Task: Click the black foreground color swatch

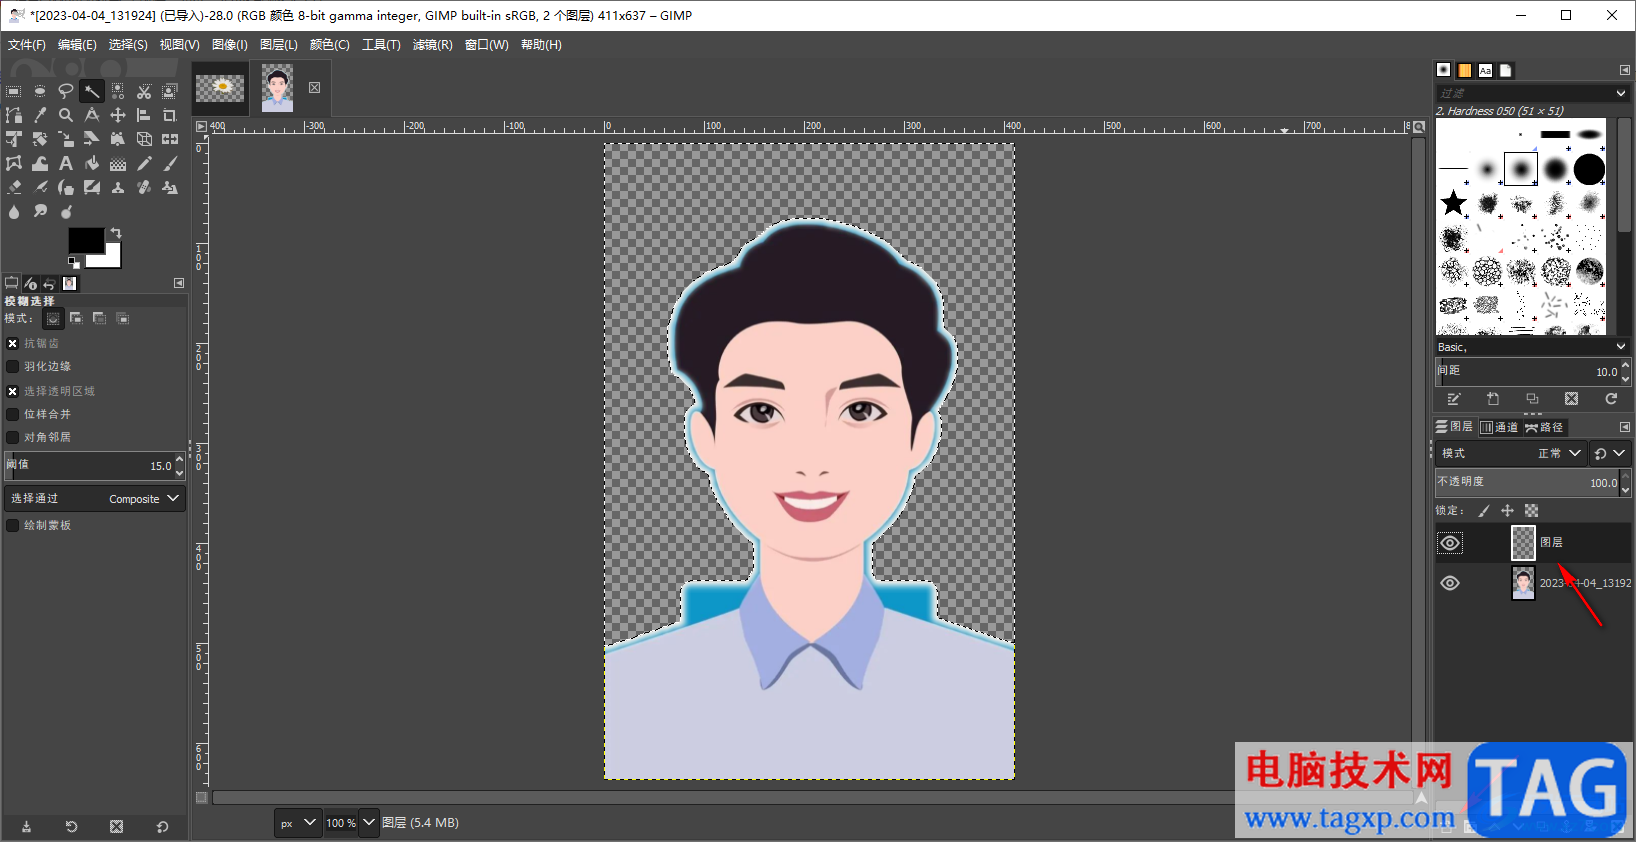Action: 84,240
